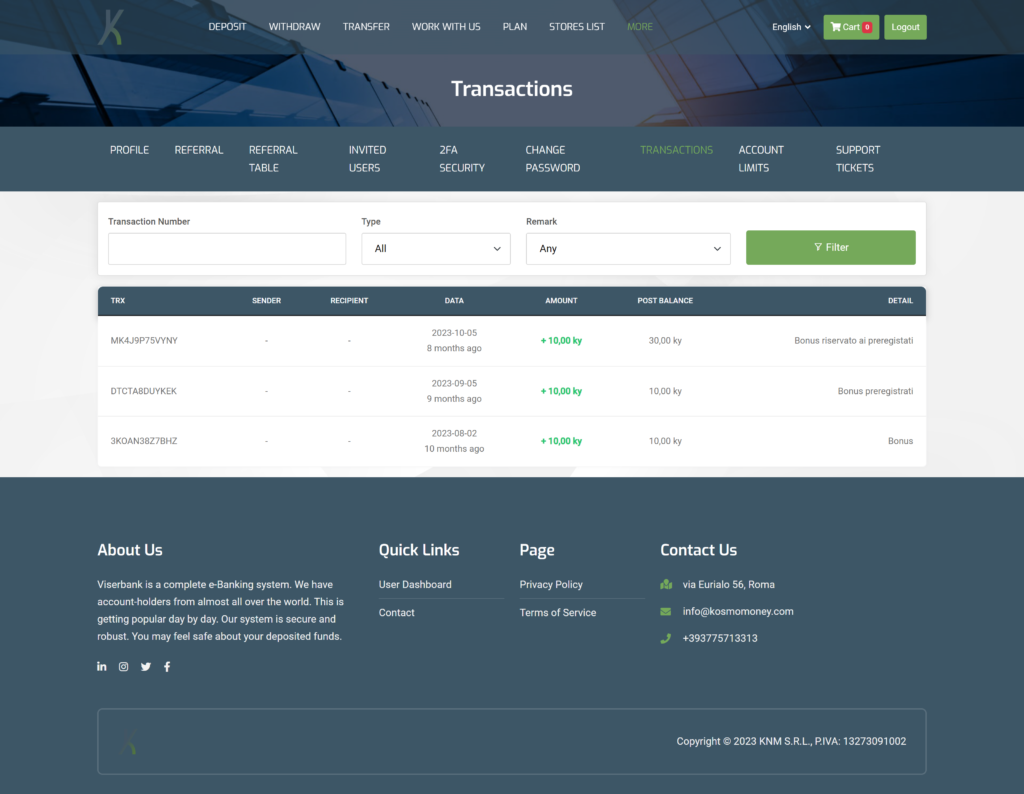Click the envelope icon beside email address
The width and height of the screenshot is (1024, 794).
click(666, 611)
